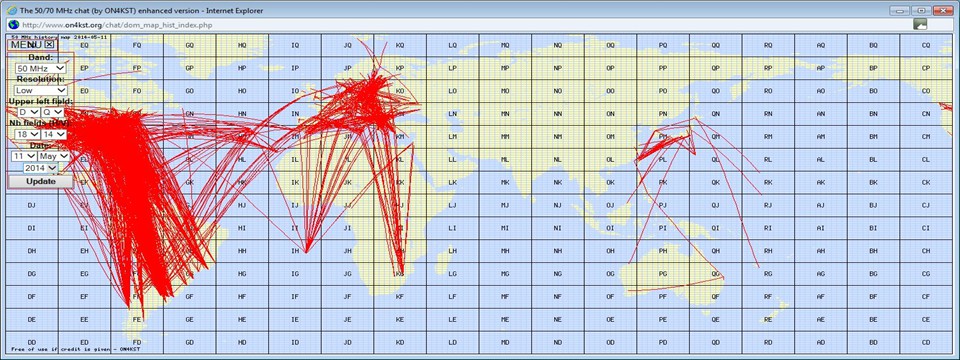Click the globe icon in address bar
This screenshot has height=360, width=960.
pos(13,24)
